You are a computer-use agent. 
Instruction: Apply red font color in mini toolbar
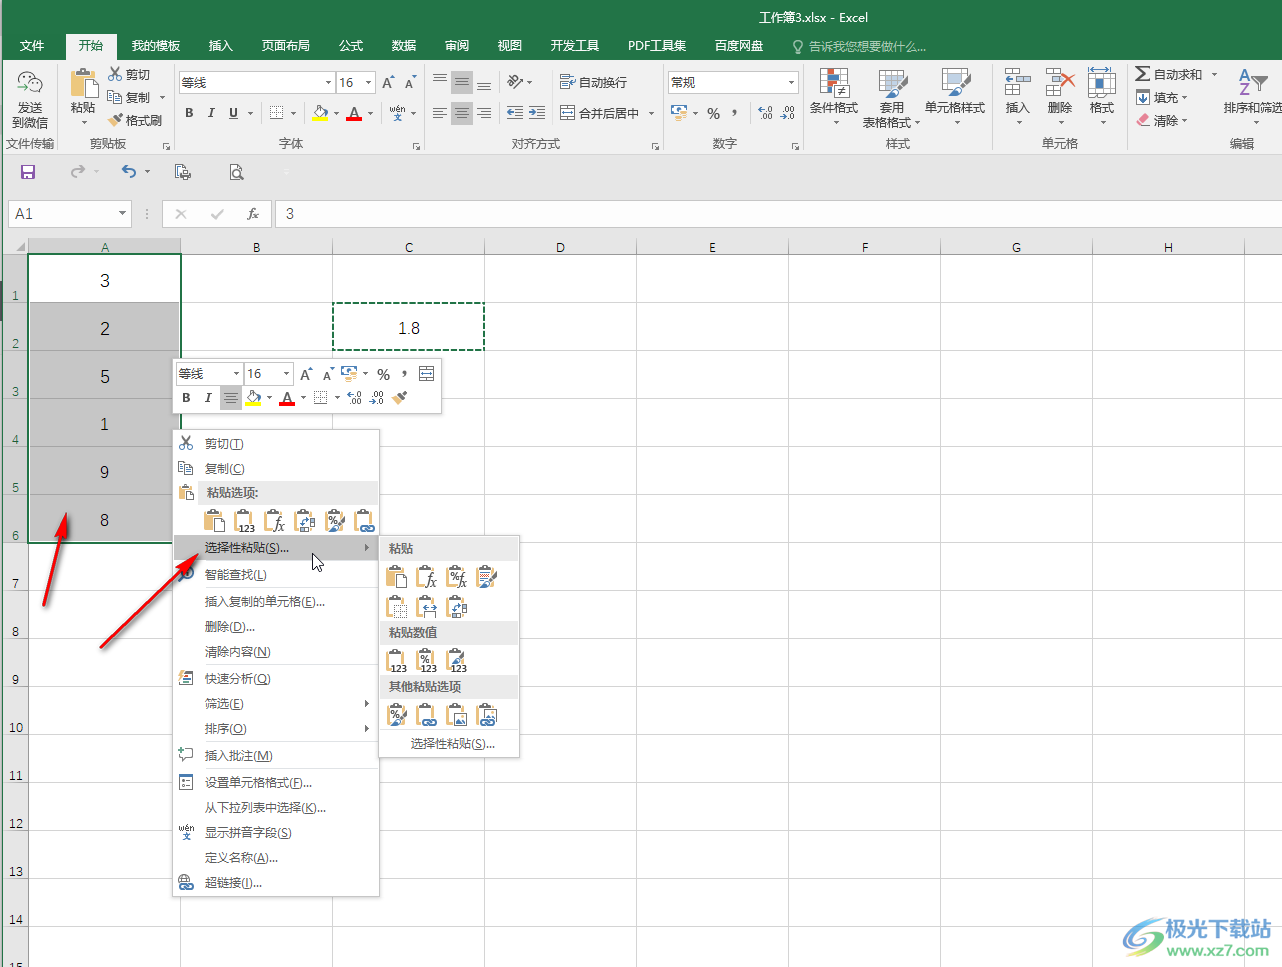287,398
